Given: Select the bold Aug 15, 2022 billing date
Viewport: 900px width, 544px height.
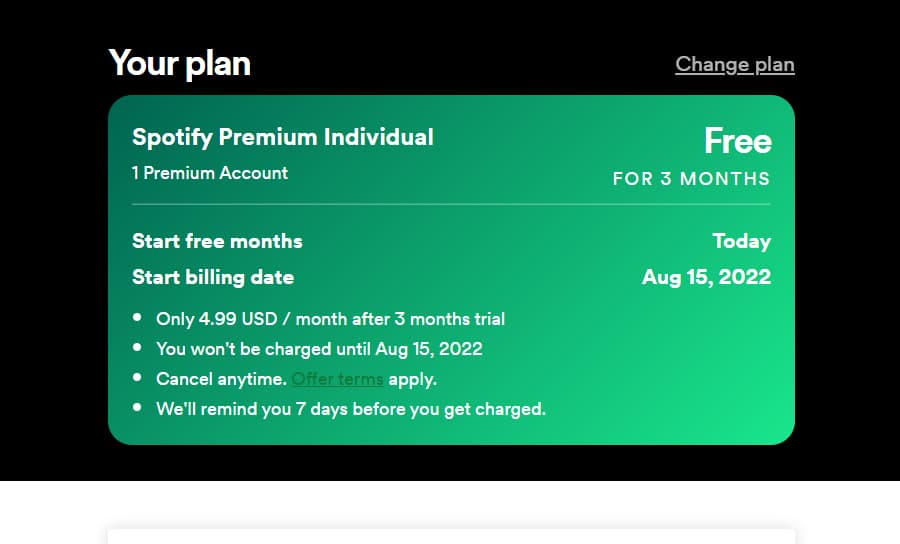Looking at the screenshot, I should click(x=707, y=277).
